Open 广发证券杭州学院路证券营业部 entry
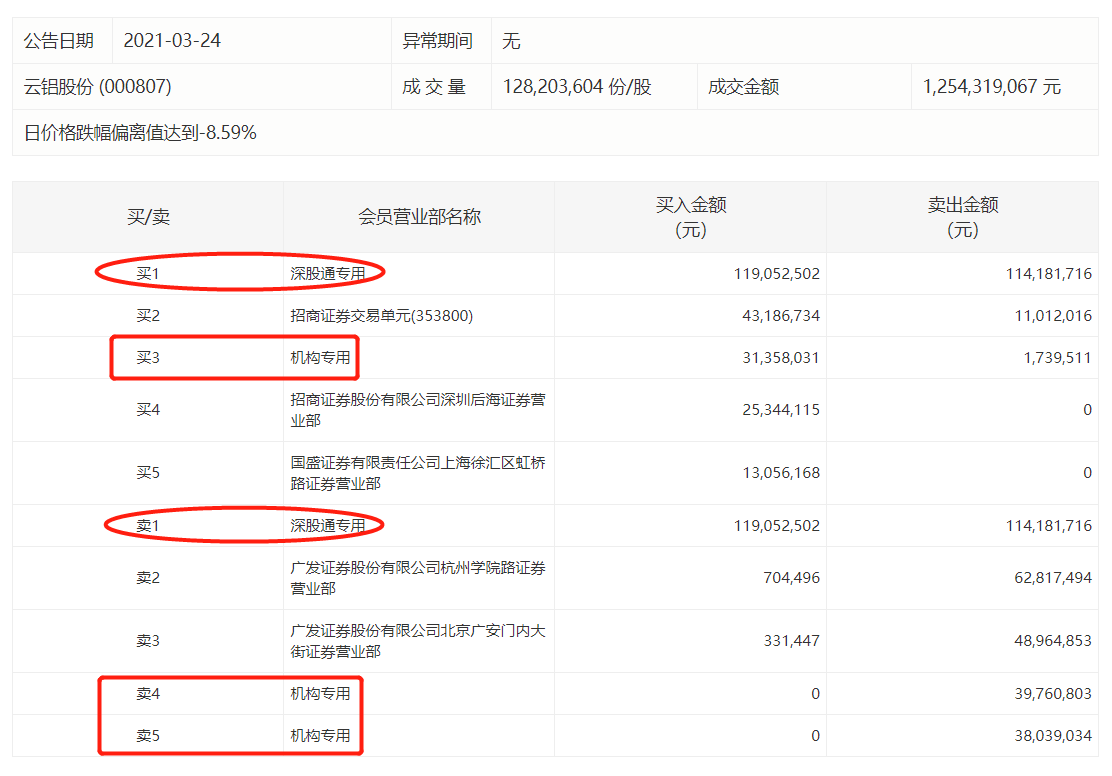Screen dimensions: 1112x776 (x=417, y=578)
